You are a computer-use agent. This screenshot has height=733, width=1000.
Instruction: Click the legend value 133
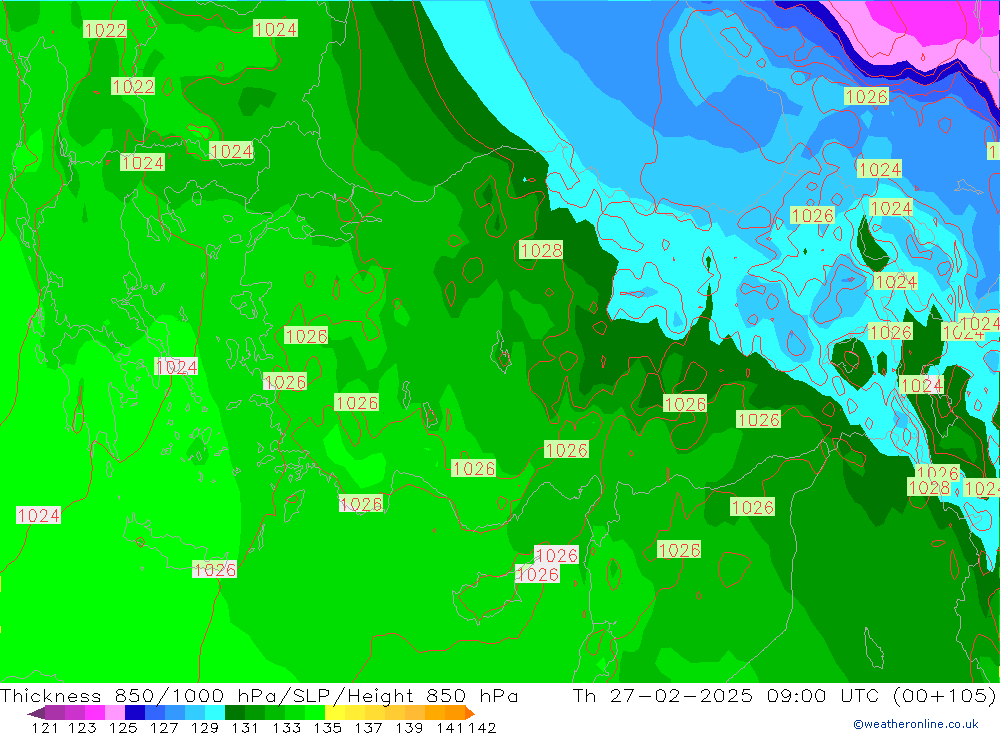pyautogui.click(x=286, y=727)
